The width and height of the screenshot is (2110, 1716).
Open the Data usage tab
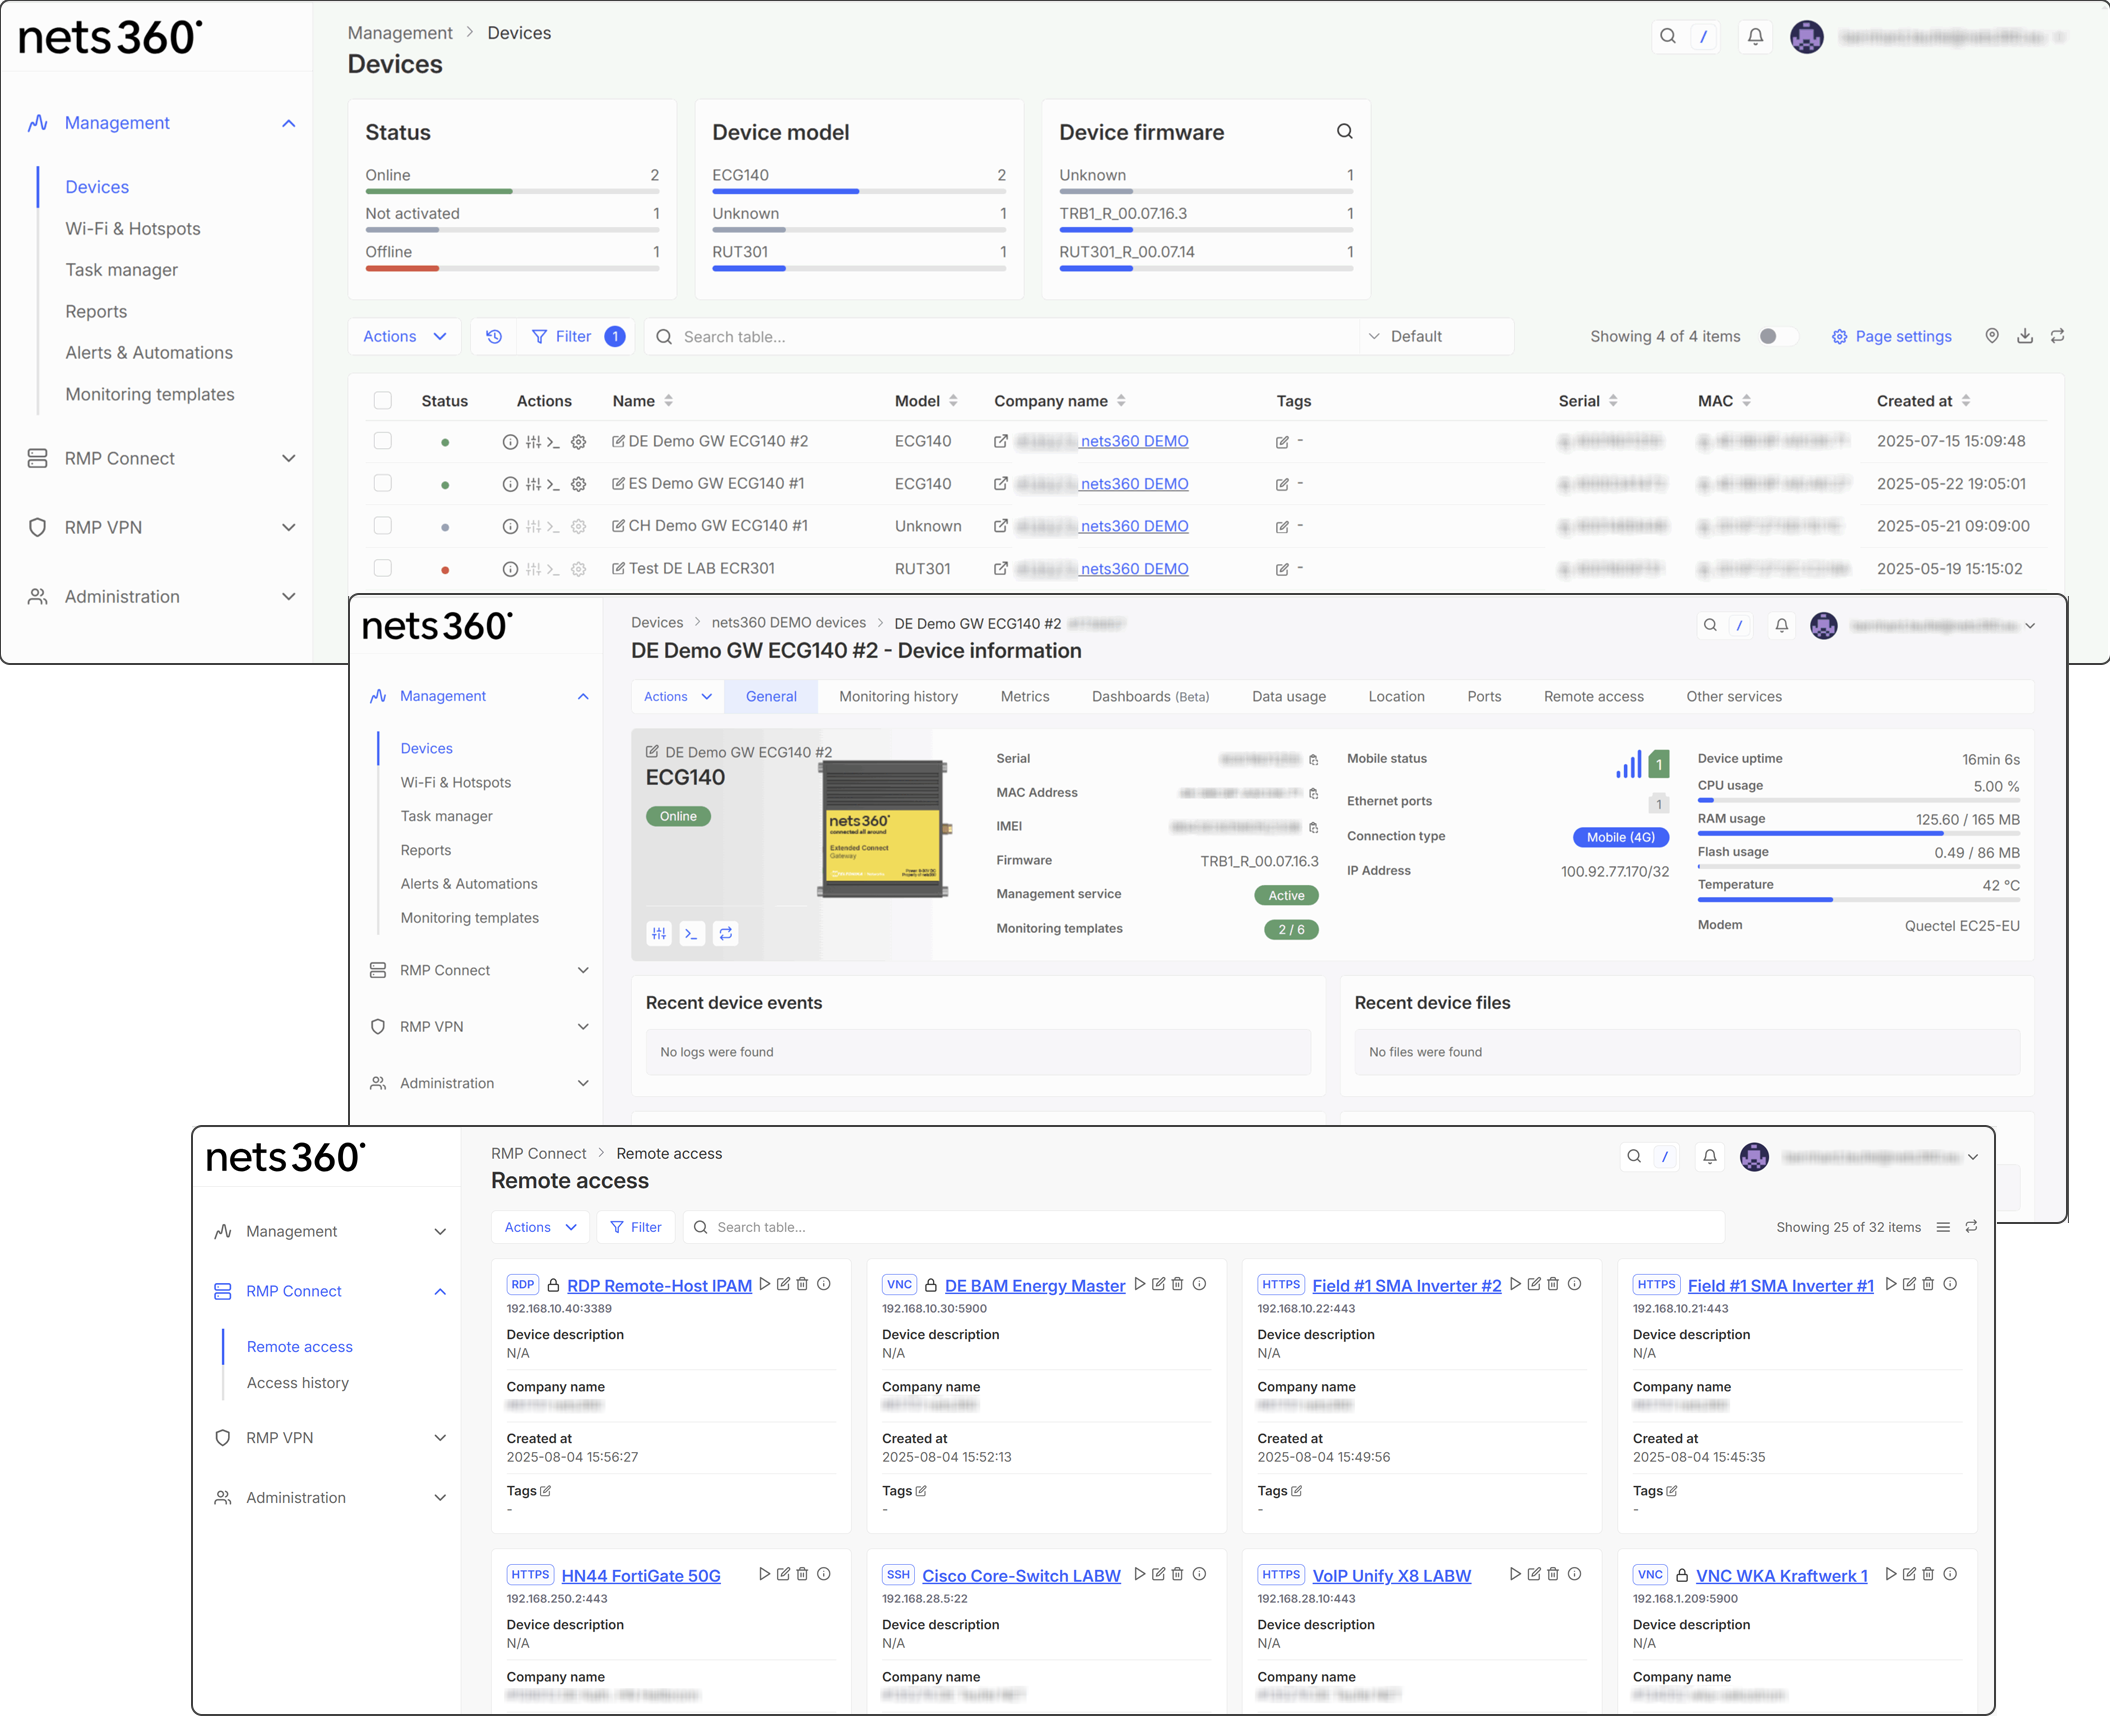click(x=1289, y=697)
